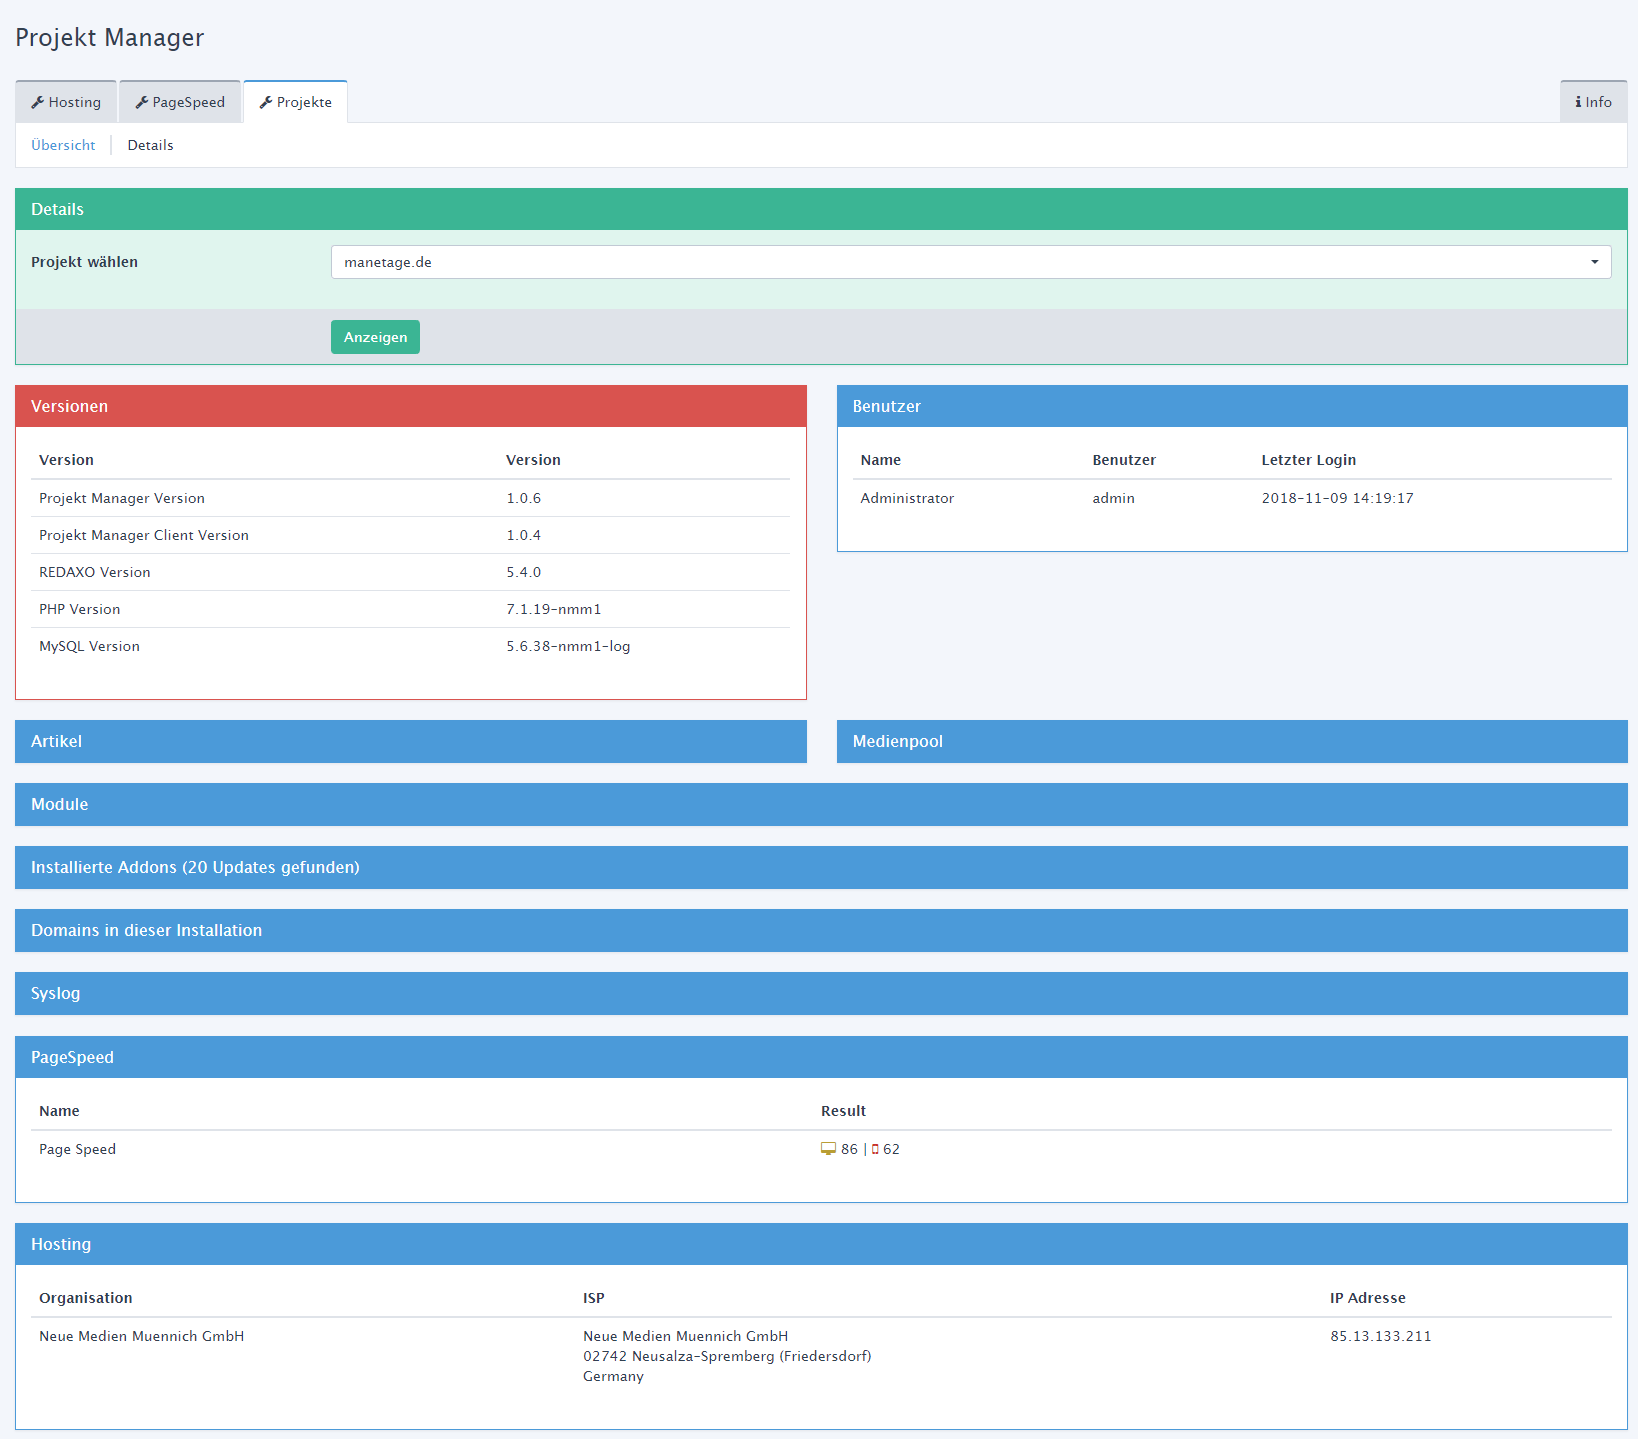Image resolution: width=1638 pixels, height=1439 pixels.
Task: Click MySQL value 5.6.38-nmm1-log
Action: pyautogui.click(x=568, y=646)
